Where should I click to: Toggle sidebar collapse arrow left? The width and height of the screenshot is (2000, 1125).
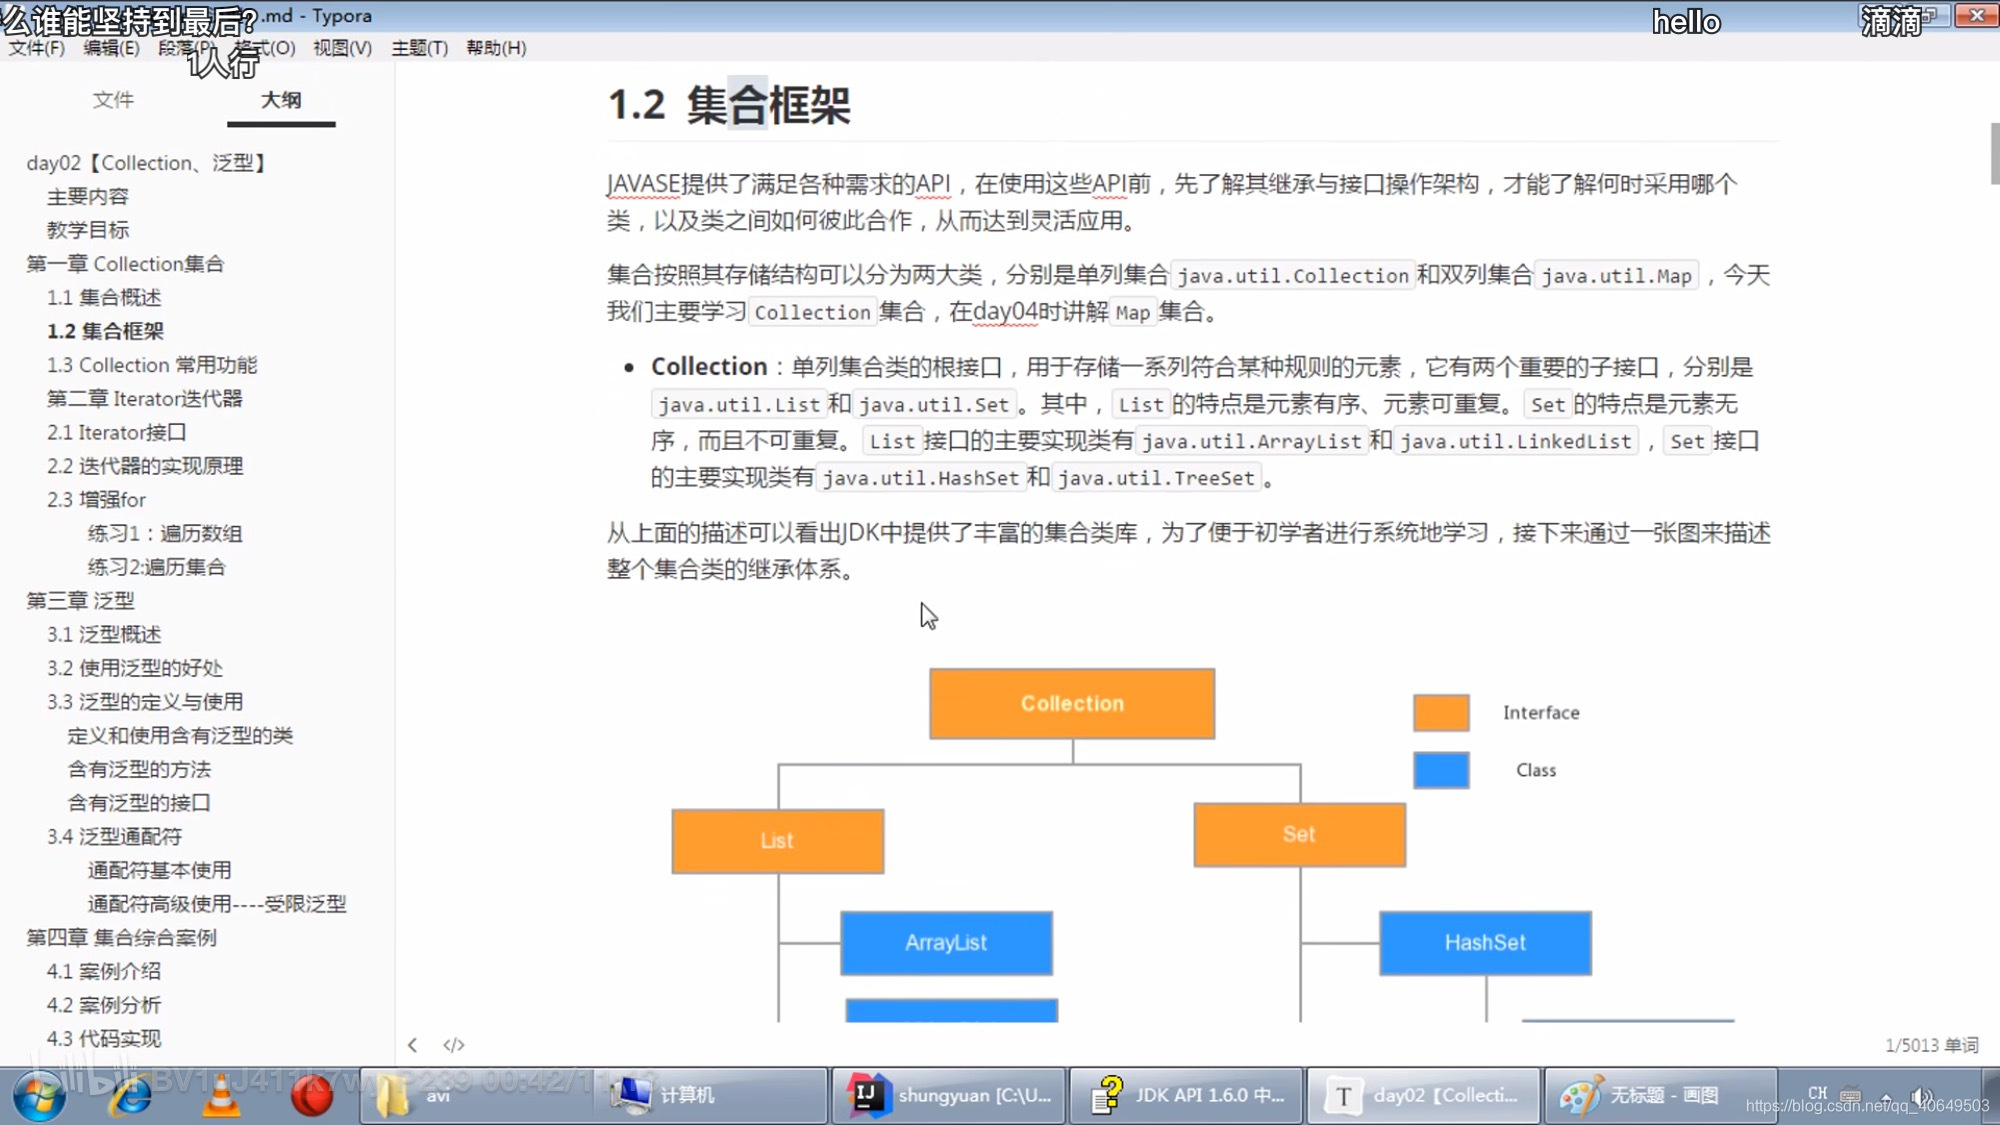click(x=412, y=1045)
